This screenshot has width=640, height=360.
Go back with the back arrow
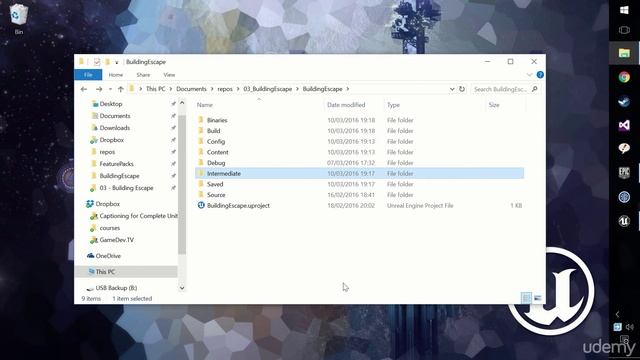(x=84, y=89)
